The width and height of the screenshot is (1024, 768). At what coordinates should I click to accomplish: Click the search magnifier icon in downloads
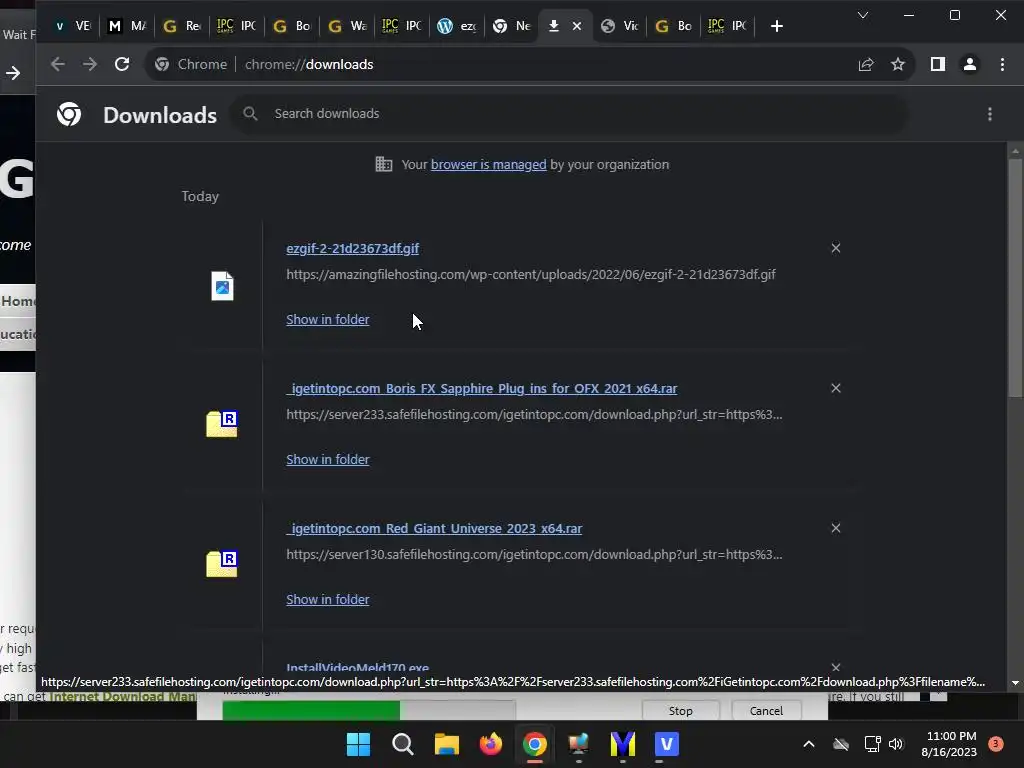[250, 114]
